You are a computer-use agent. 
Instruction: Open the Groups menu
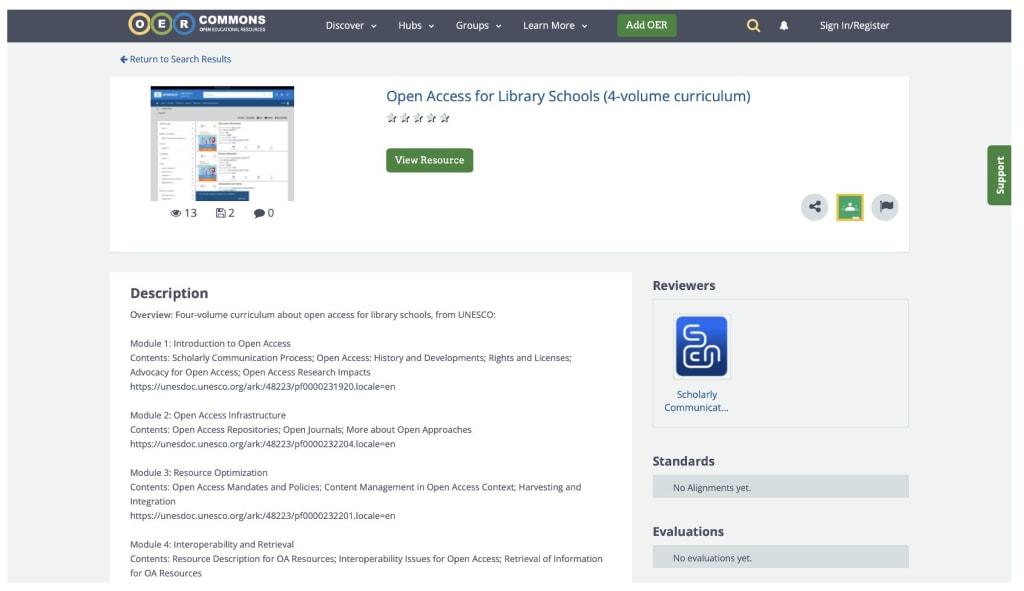click(477, 25)
